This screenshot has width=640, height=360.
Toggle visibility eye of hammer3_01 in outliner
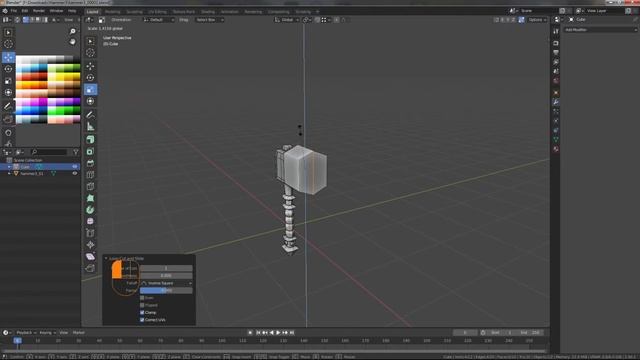coord(75,173)
